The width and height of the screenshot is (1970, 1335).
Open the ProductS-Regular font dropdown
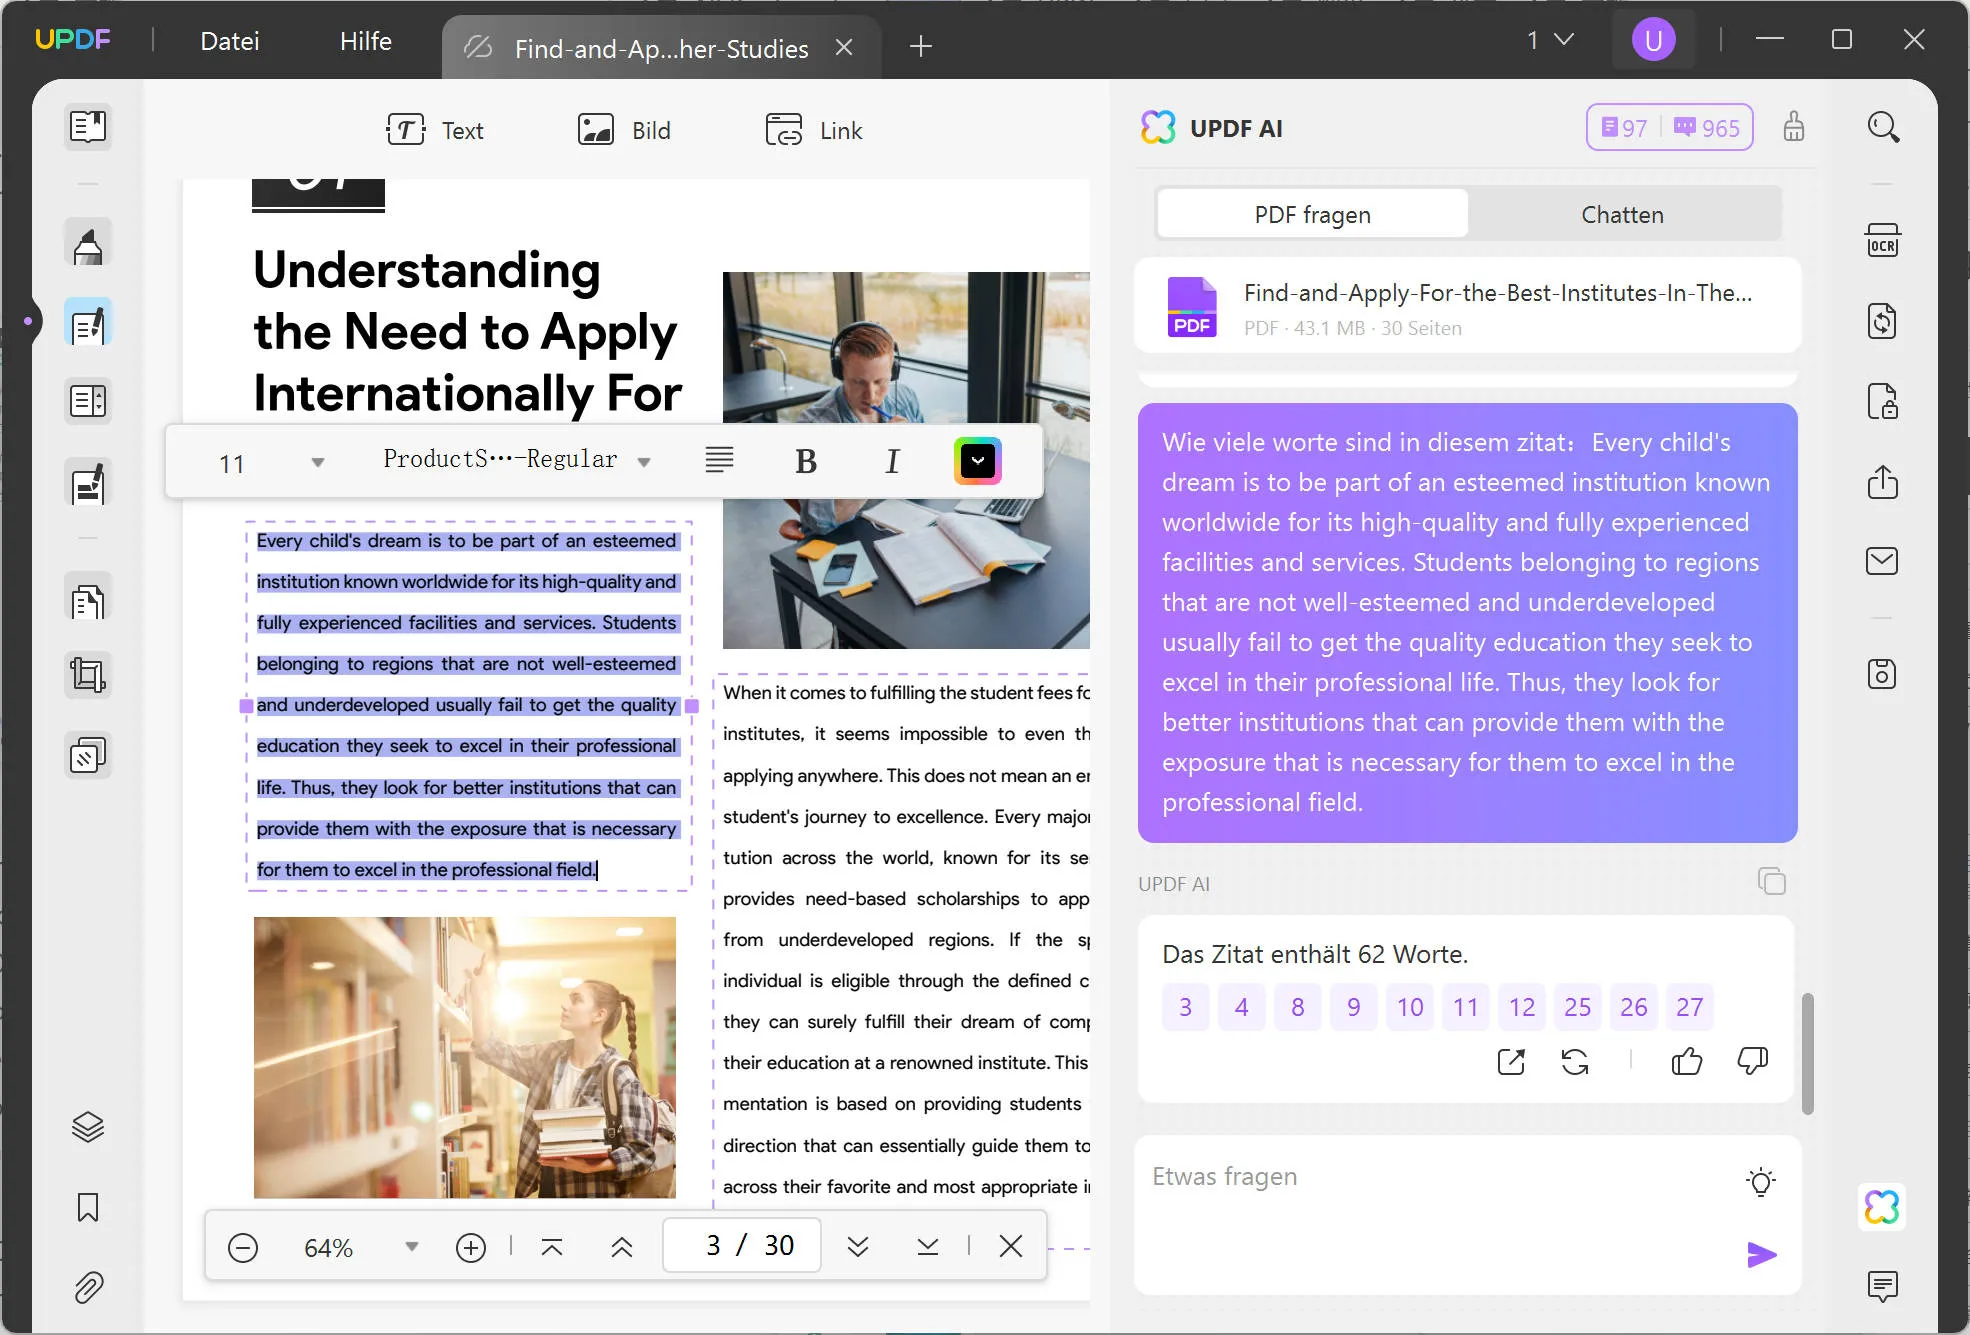644,462
